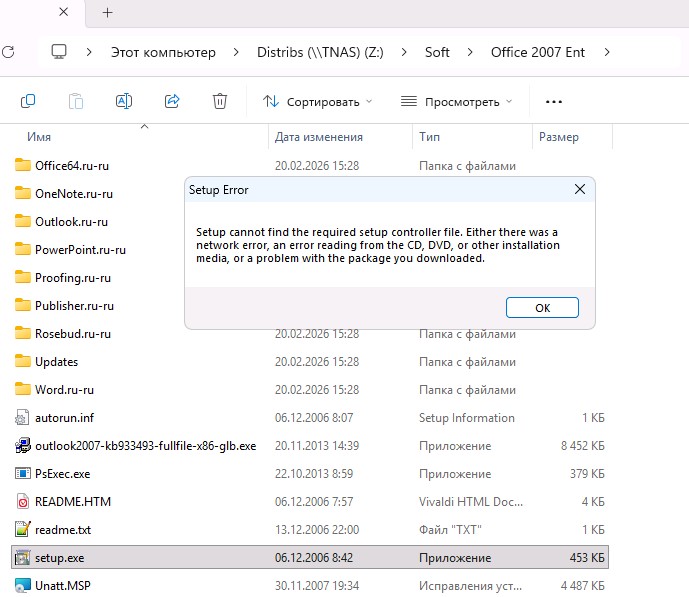The image size is (689, 597).
Task: Click size value 8 452 КБ
Action: pyautogui.click(x=583, y=446)
